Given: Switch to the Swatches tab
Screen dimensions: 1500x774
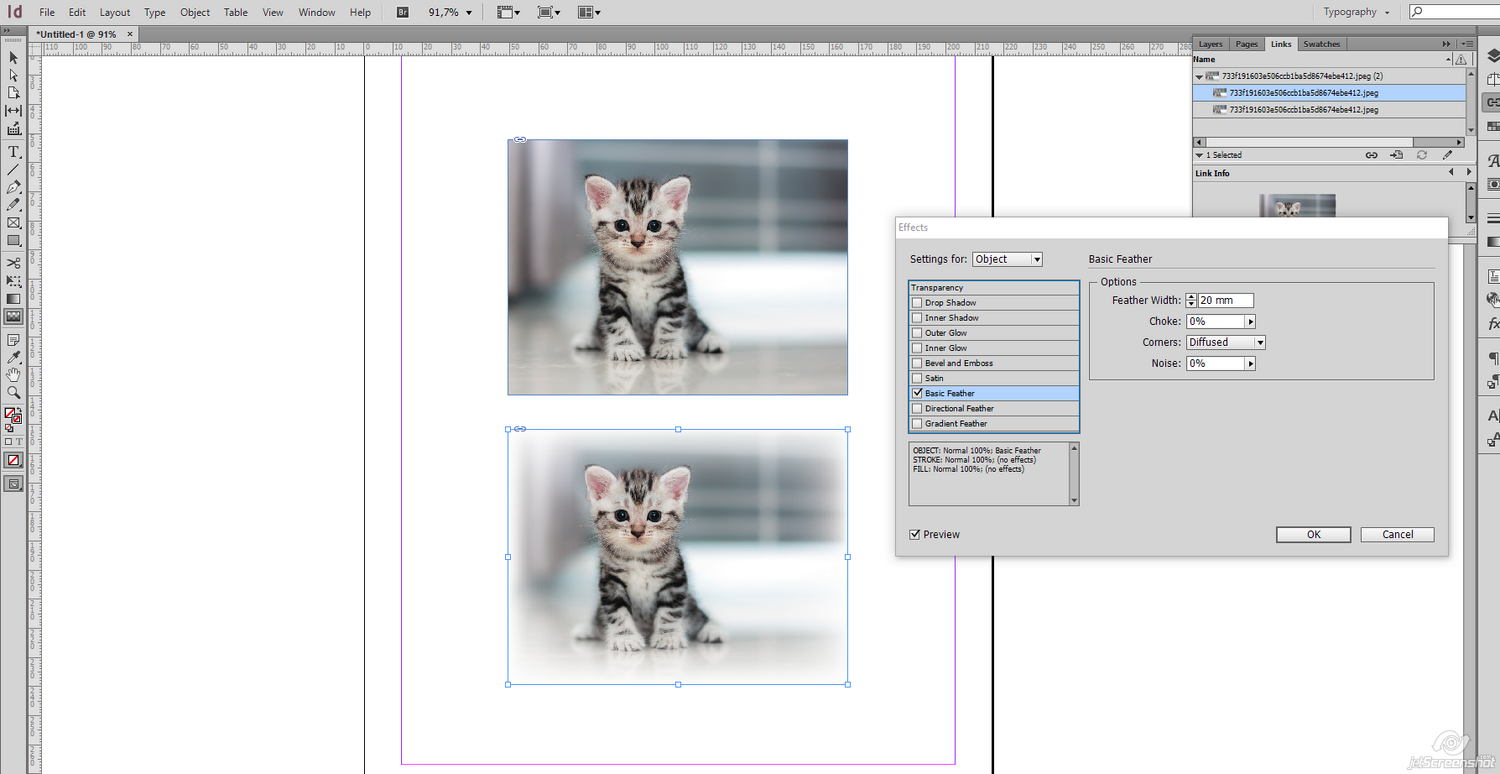Looking at the screenshot, I should (1321, 44).
